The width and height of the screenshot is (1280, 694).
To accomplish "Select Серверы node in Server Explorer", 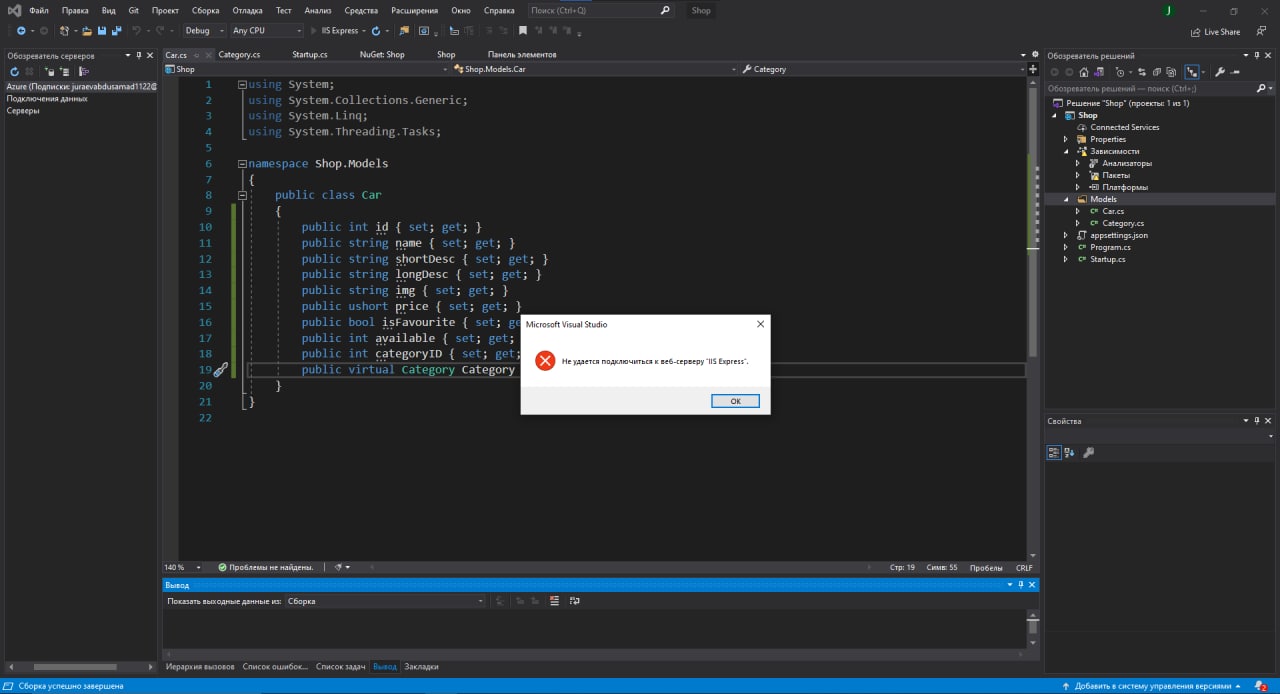I will pos(23,111).
